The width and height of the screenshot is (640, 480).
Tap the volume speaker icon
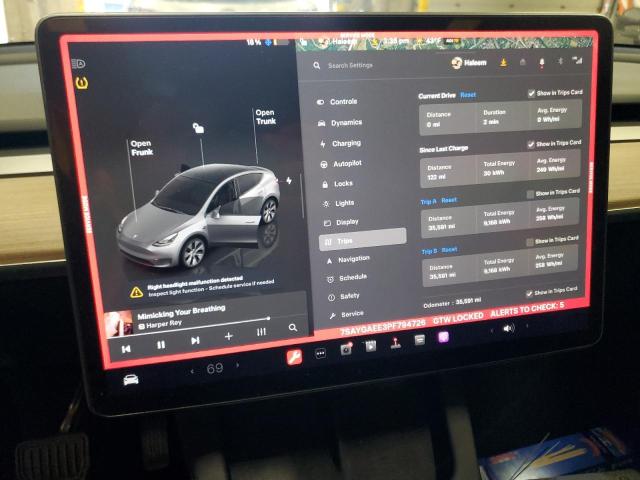click(x=508, y=328)
